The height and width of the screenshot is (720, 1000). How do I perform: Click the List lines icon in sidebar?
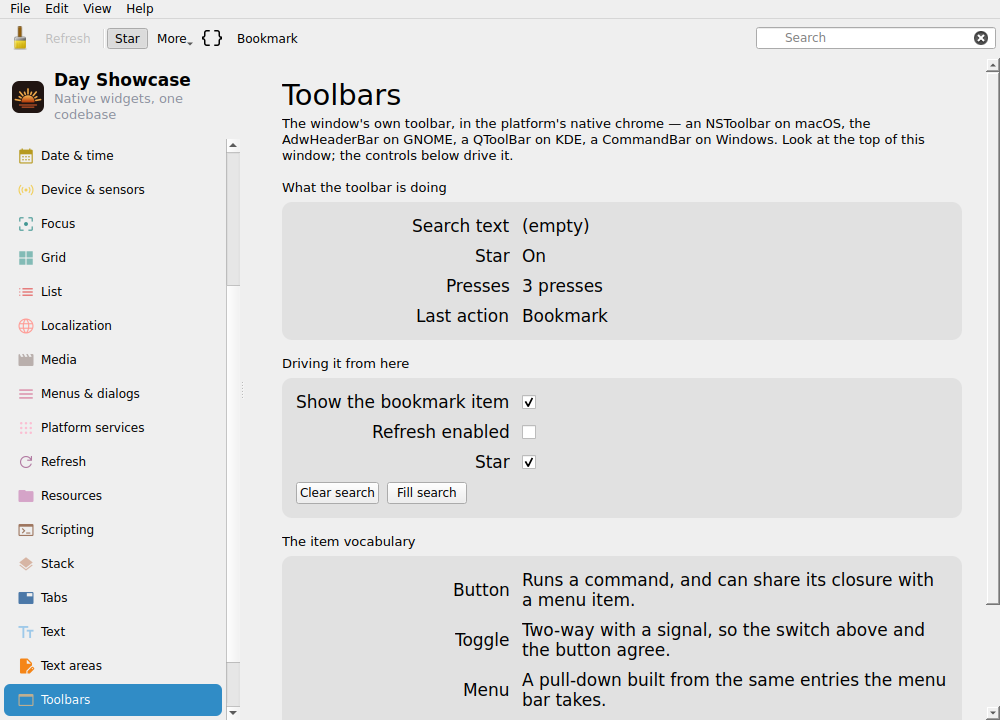coord(26,291)
